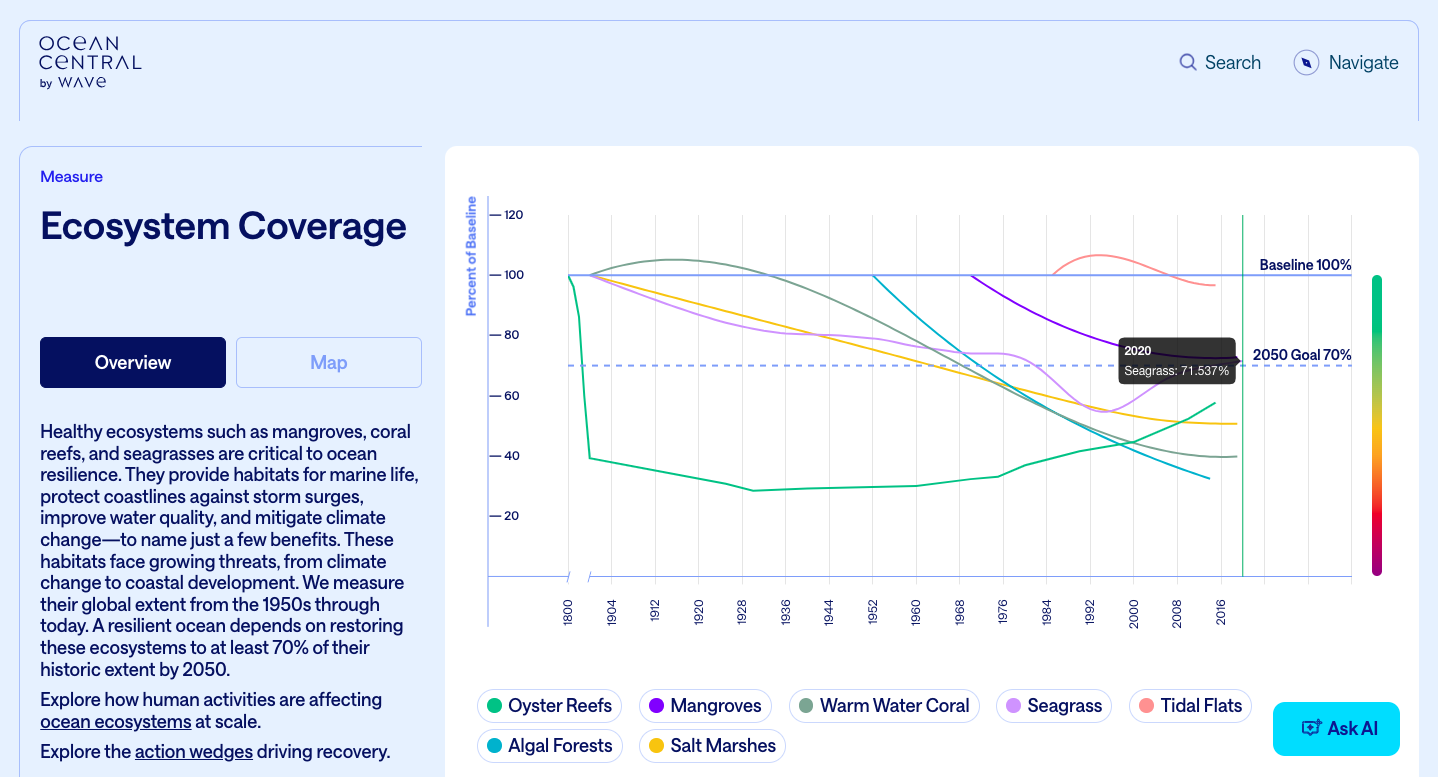
Task: Click the Percent of Baseline axis title
Action: pos(471,256)
